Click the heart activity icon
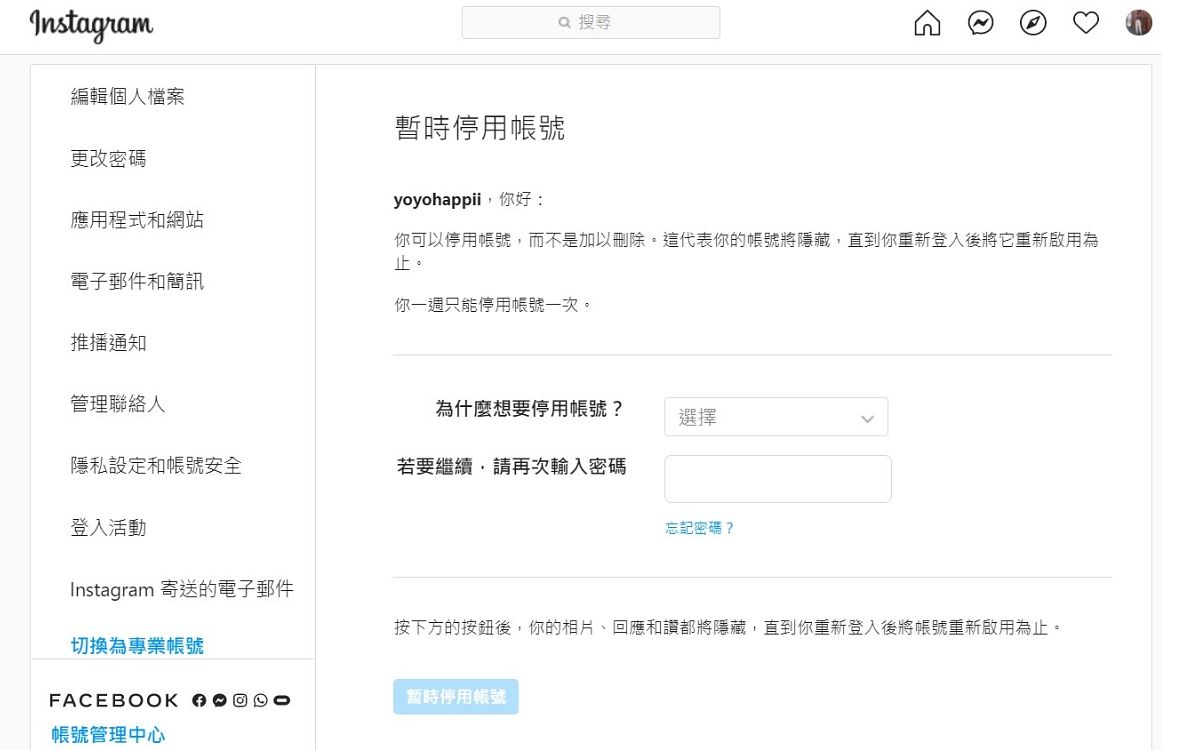 (x=1086, y=23)
